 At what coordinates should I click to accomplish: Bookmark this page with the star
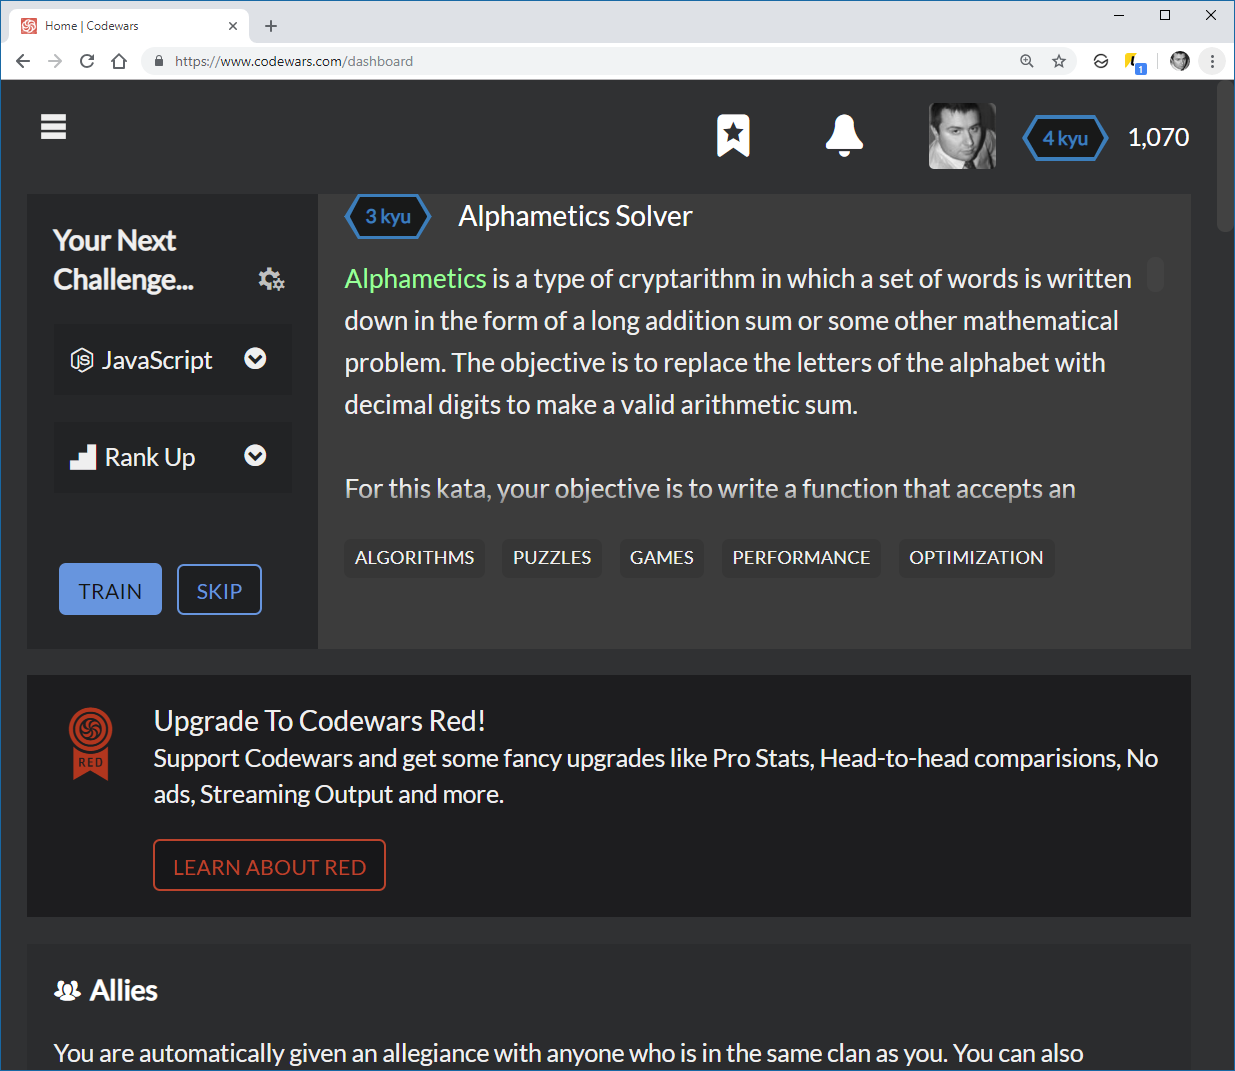(1059, 61)
